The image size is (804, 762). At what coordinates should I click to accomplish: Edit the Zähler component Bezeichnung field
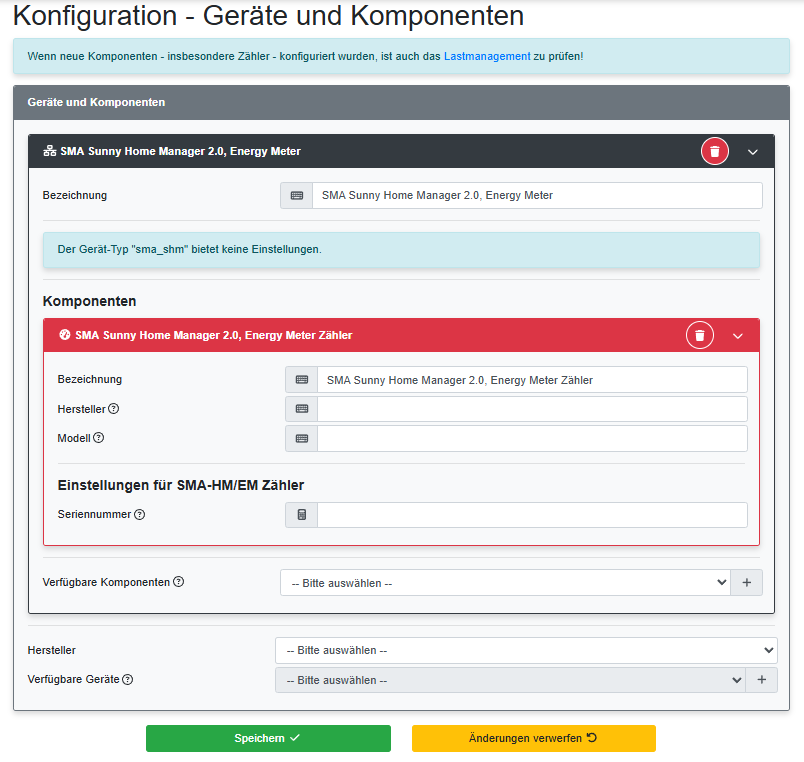[x=532, y=379]
